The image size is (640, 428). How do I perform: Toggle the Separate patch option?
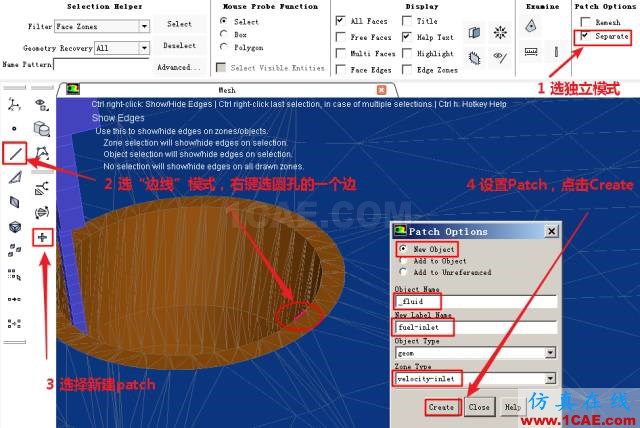[x=585, y=36]
